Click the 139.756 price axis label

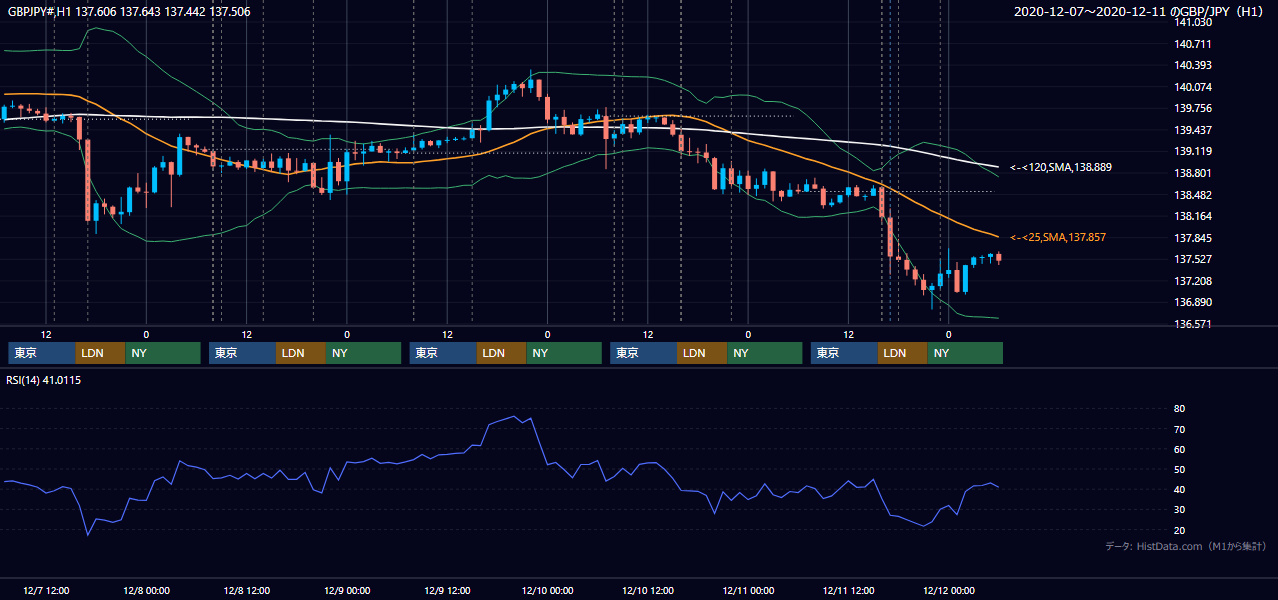(1193, 108)
